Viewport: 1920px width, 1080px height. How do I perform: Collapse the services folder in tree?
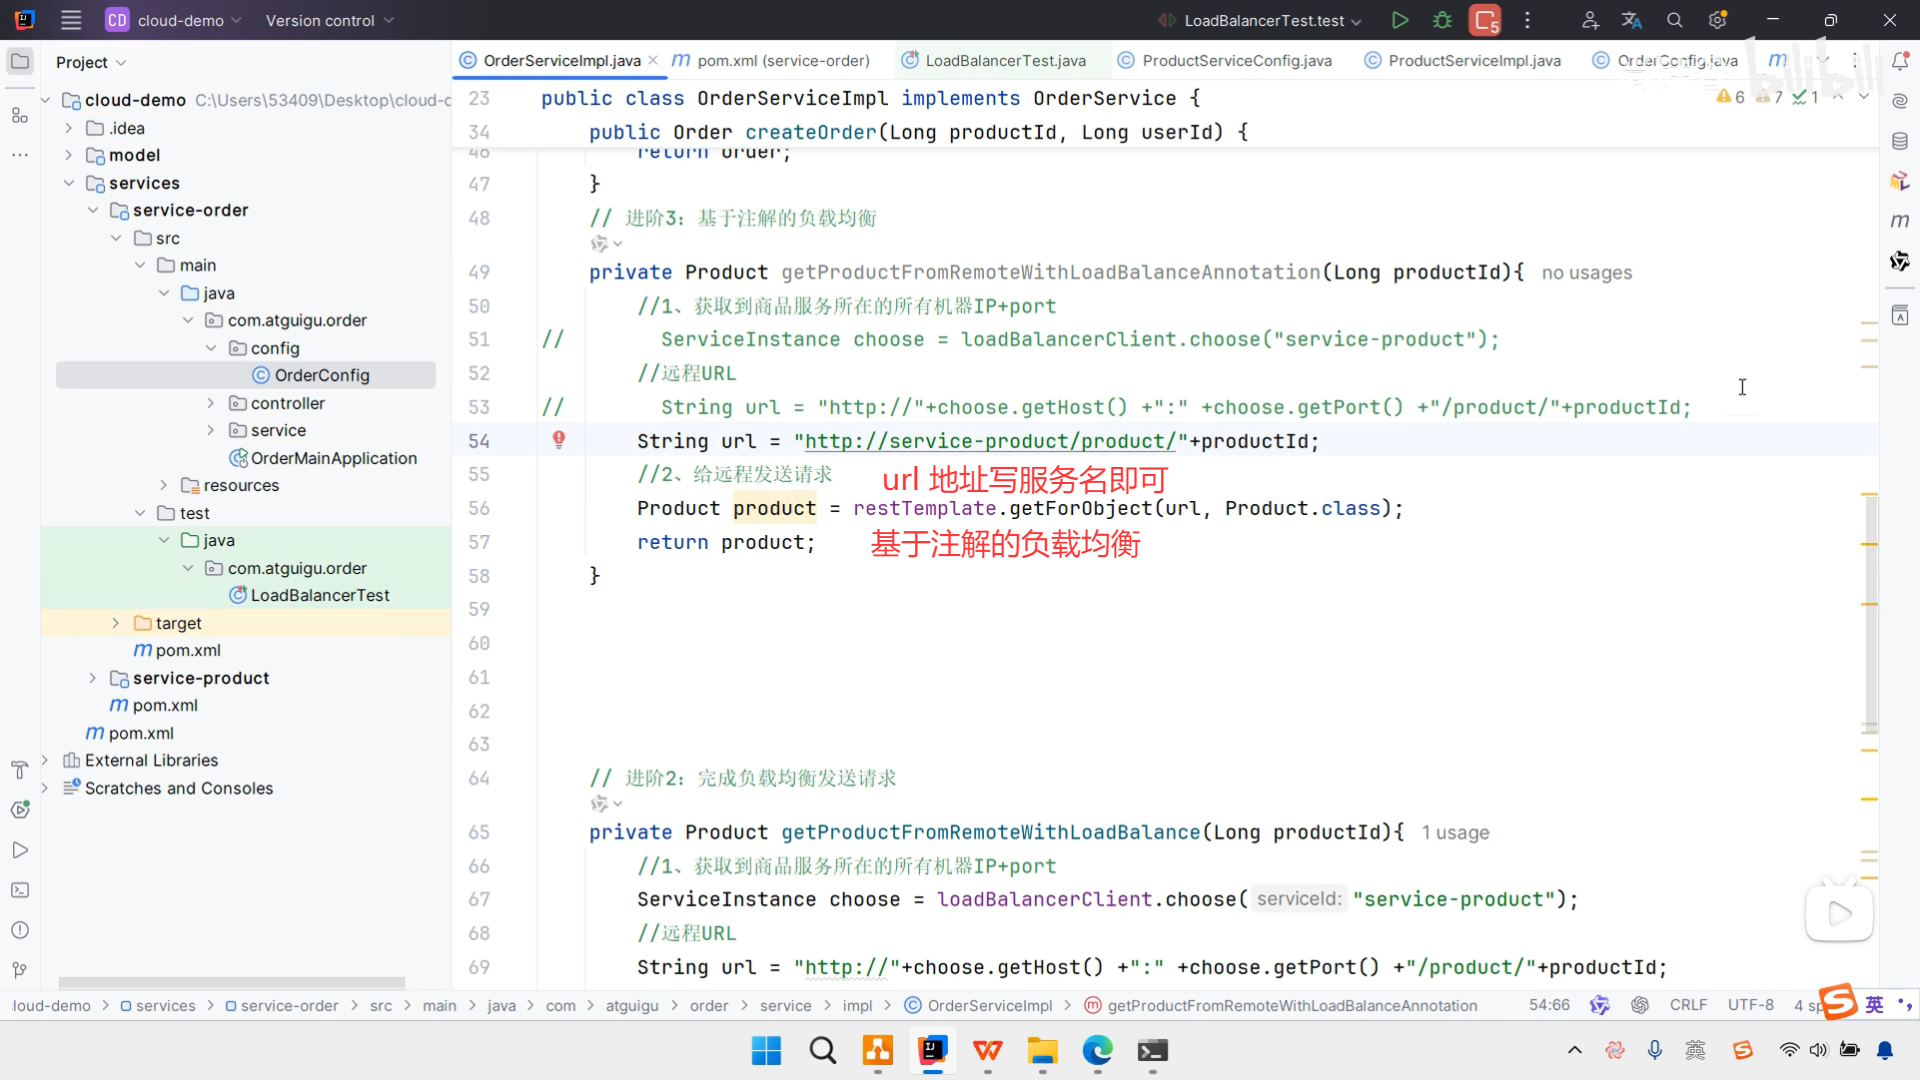coord(69,183)
